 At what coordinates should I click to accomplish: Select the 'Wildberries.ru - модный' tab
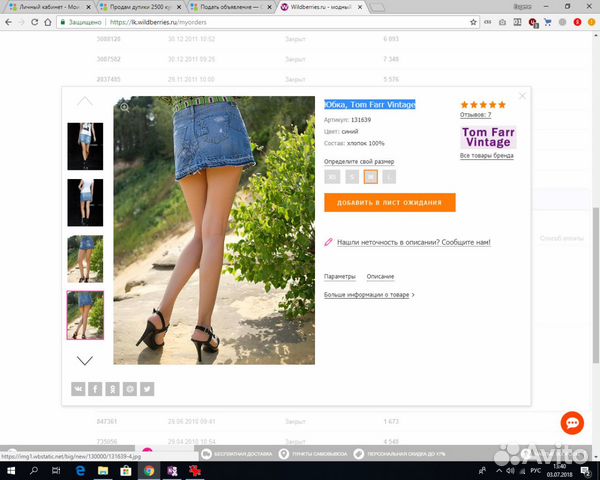click(321, 7)
